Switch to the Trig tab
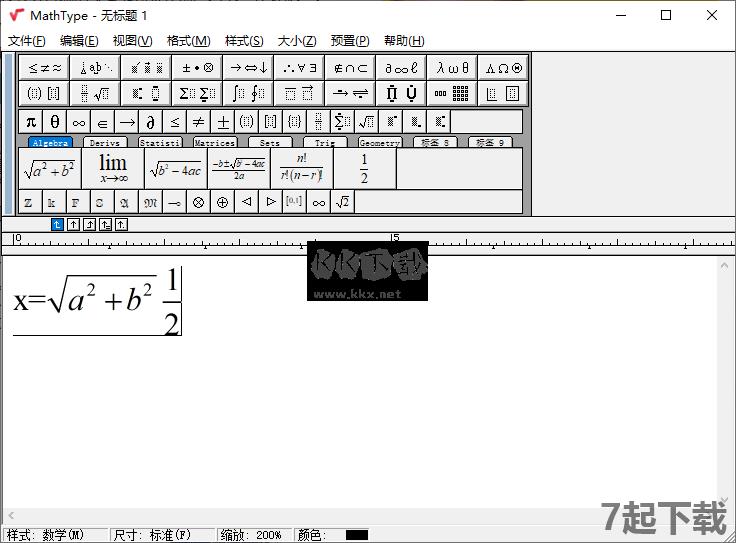Viewport: 736px width, 543px height. [325, 142]
